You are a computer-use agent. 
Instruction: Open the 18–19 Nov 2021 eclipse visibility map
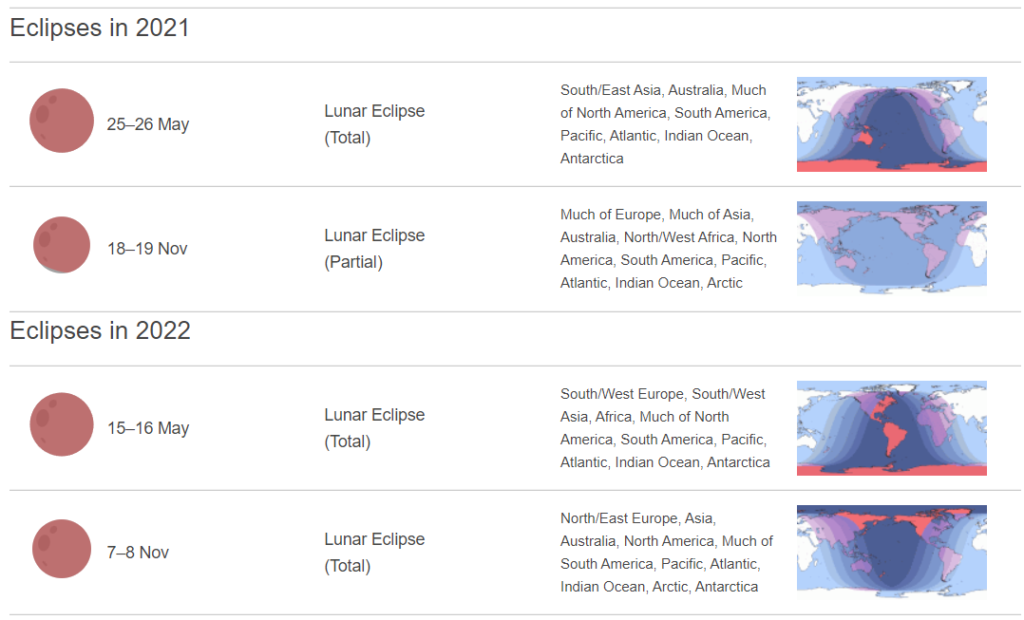(x=891, y=248)
